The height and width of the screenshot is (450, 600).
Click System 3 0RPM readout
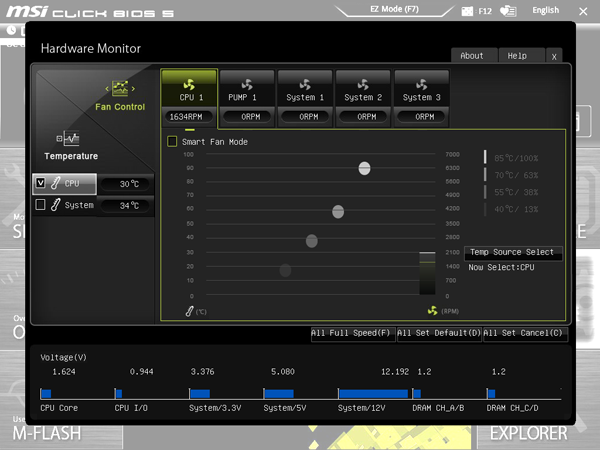click(x=422, y=117)
